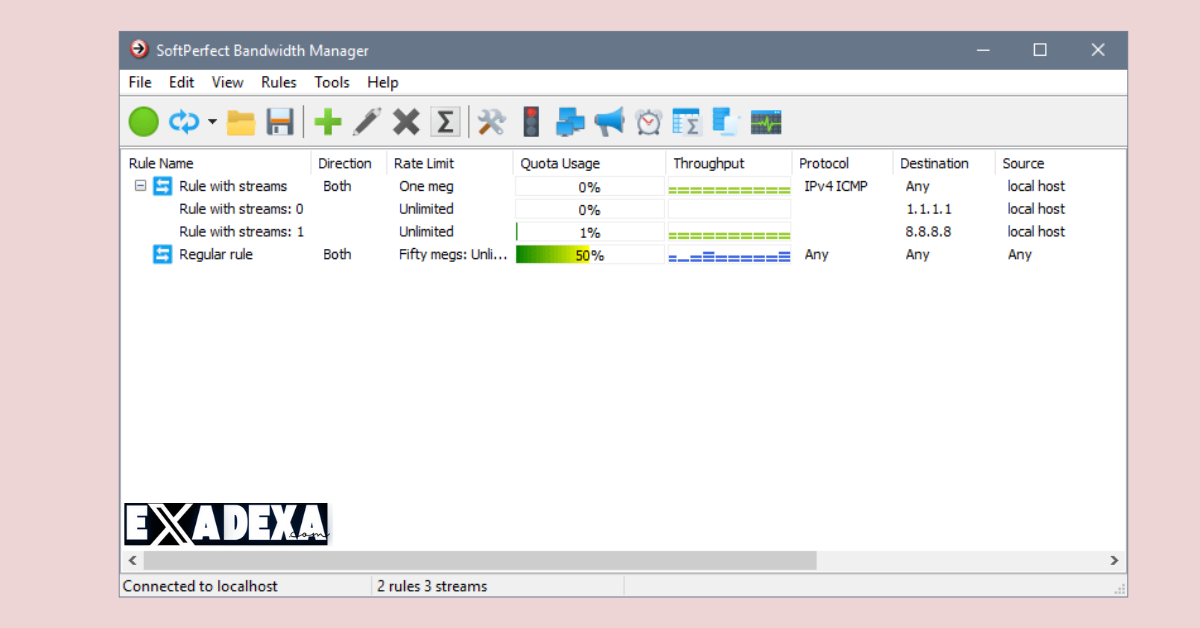Collapse the Rule with streams tree entry
Viewport: 1200px width, 628px height.
(140, 185)
